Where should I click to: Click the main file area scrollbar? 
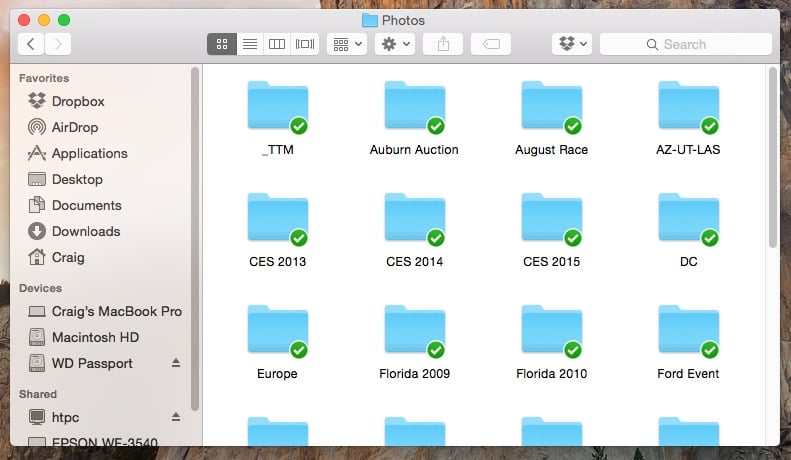pyautogui.click(x=773, y=157)
